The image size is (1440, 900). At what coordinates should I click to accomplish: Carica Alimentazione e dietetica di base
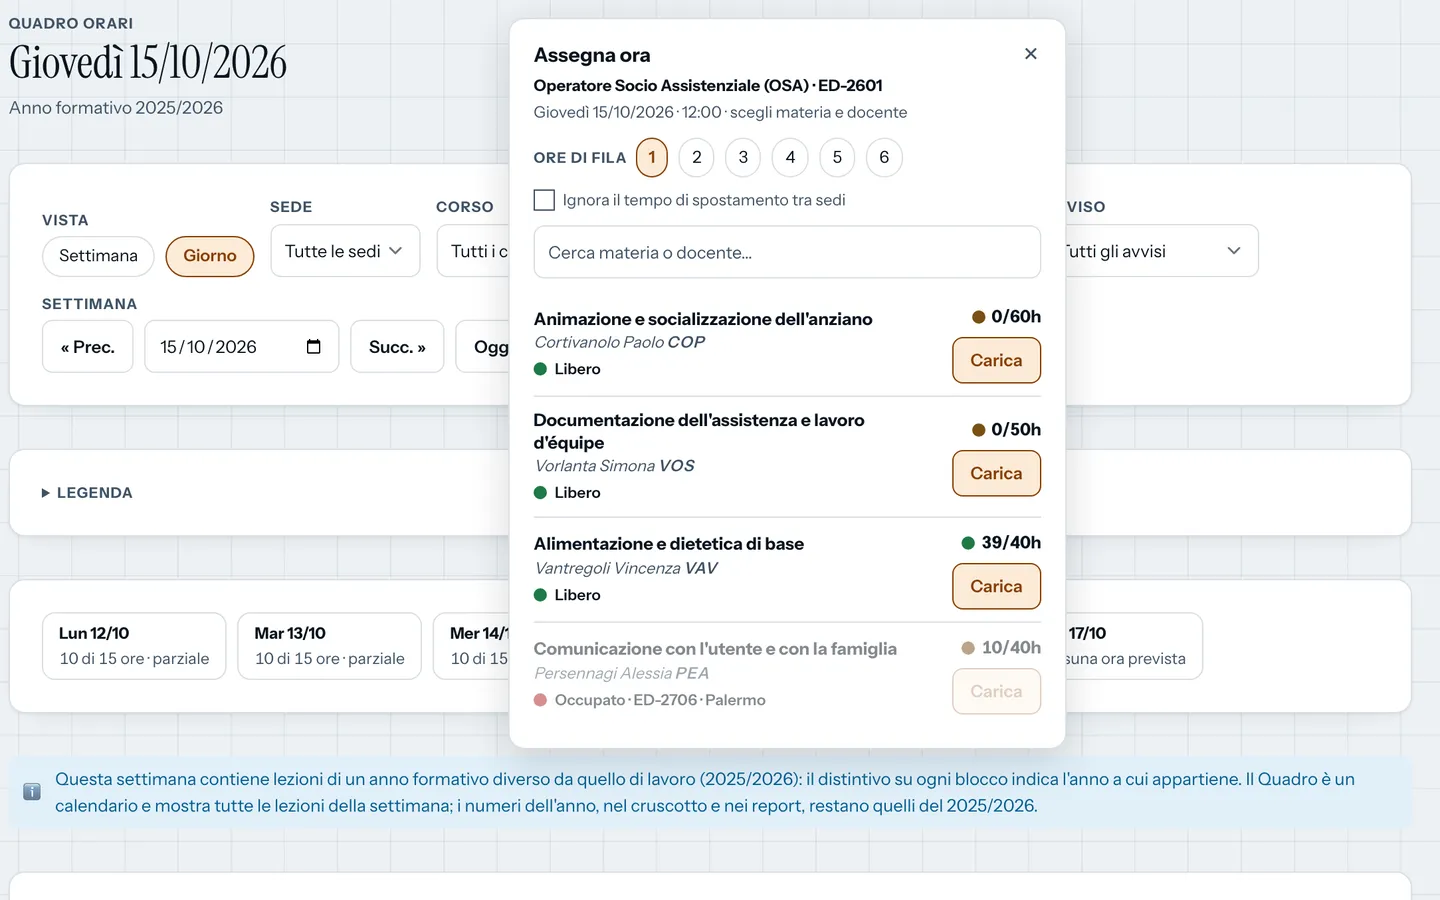click(996, 586)
